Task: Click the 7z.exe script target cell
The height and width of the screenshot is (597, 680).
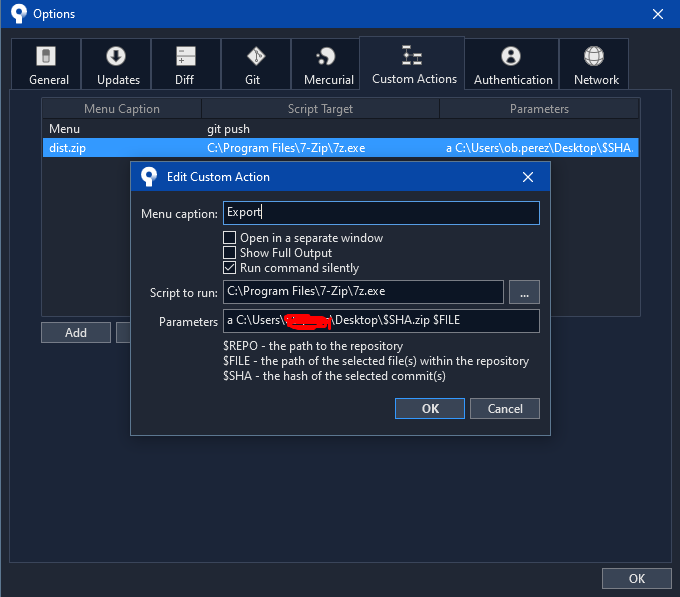Action: 286,148
